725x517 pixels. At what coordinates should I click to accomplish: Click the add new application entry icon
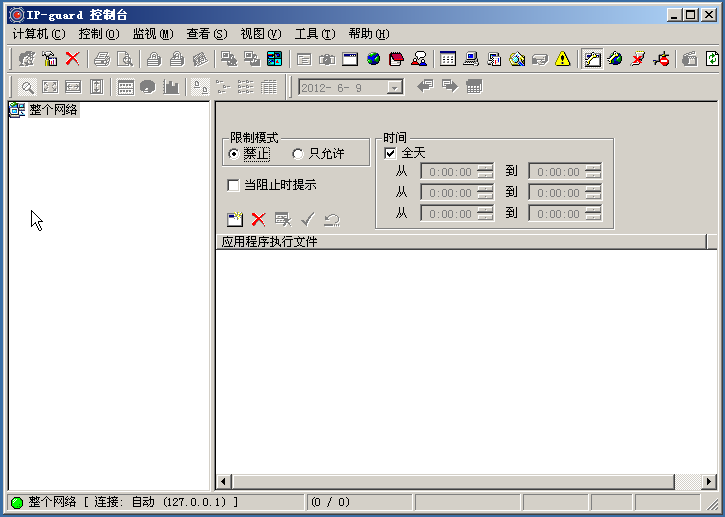coord(235,219)
